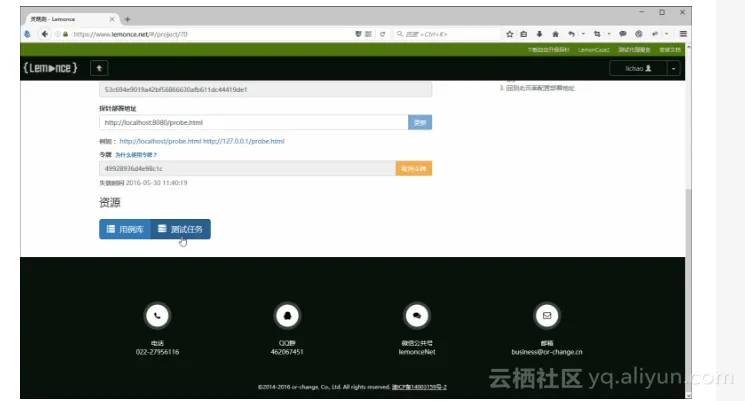Screen dimensions: 745x401
Task: Click the ICP registration number link
Action: pyautogui.click(x=419, y=387)
